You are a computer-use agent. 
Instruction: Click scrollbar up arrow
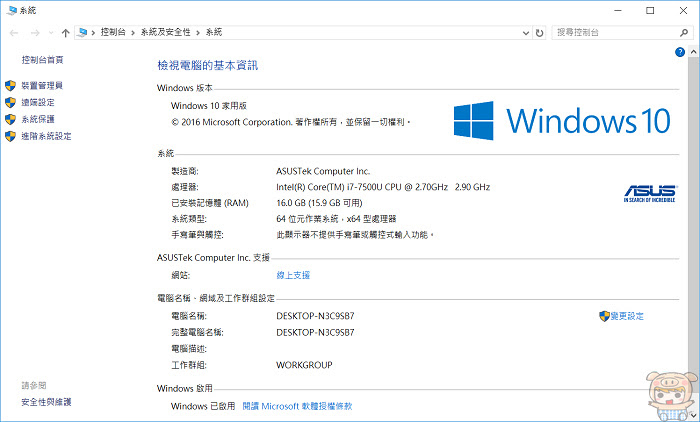coord(693,52)
